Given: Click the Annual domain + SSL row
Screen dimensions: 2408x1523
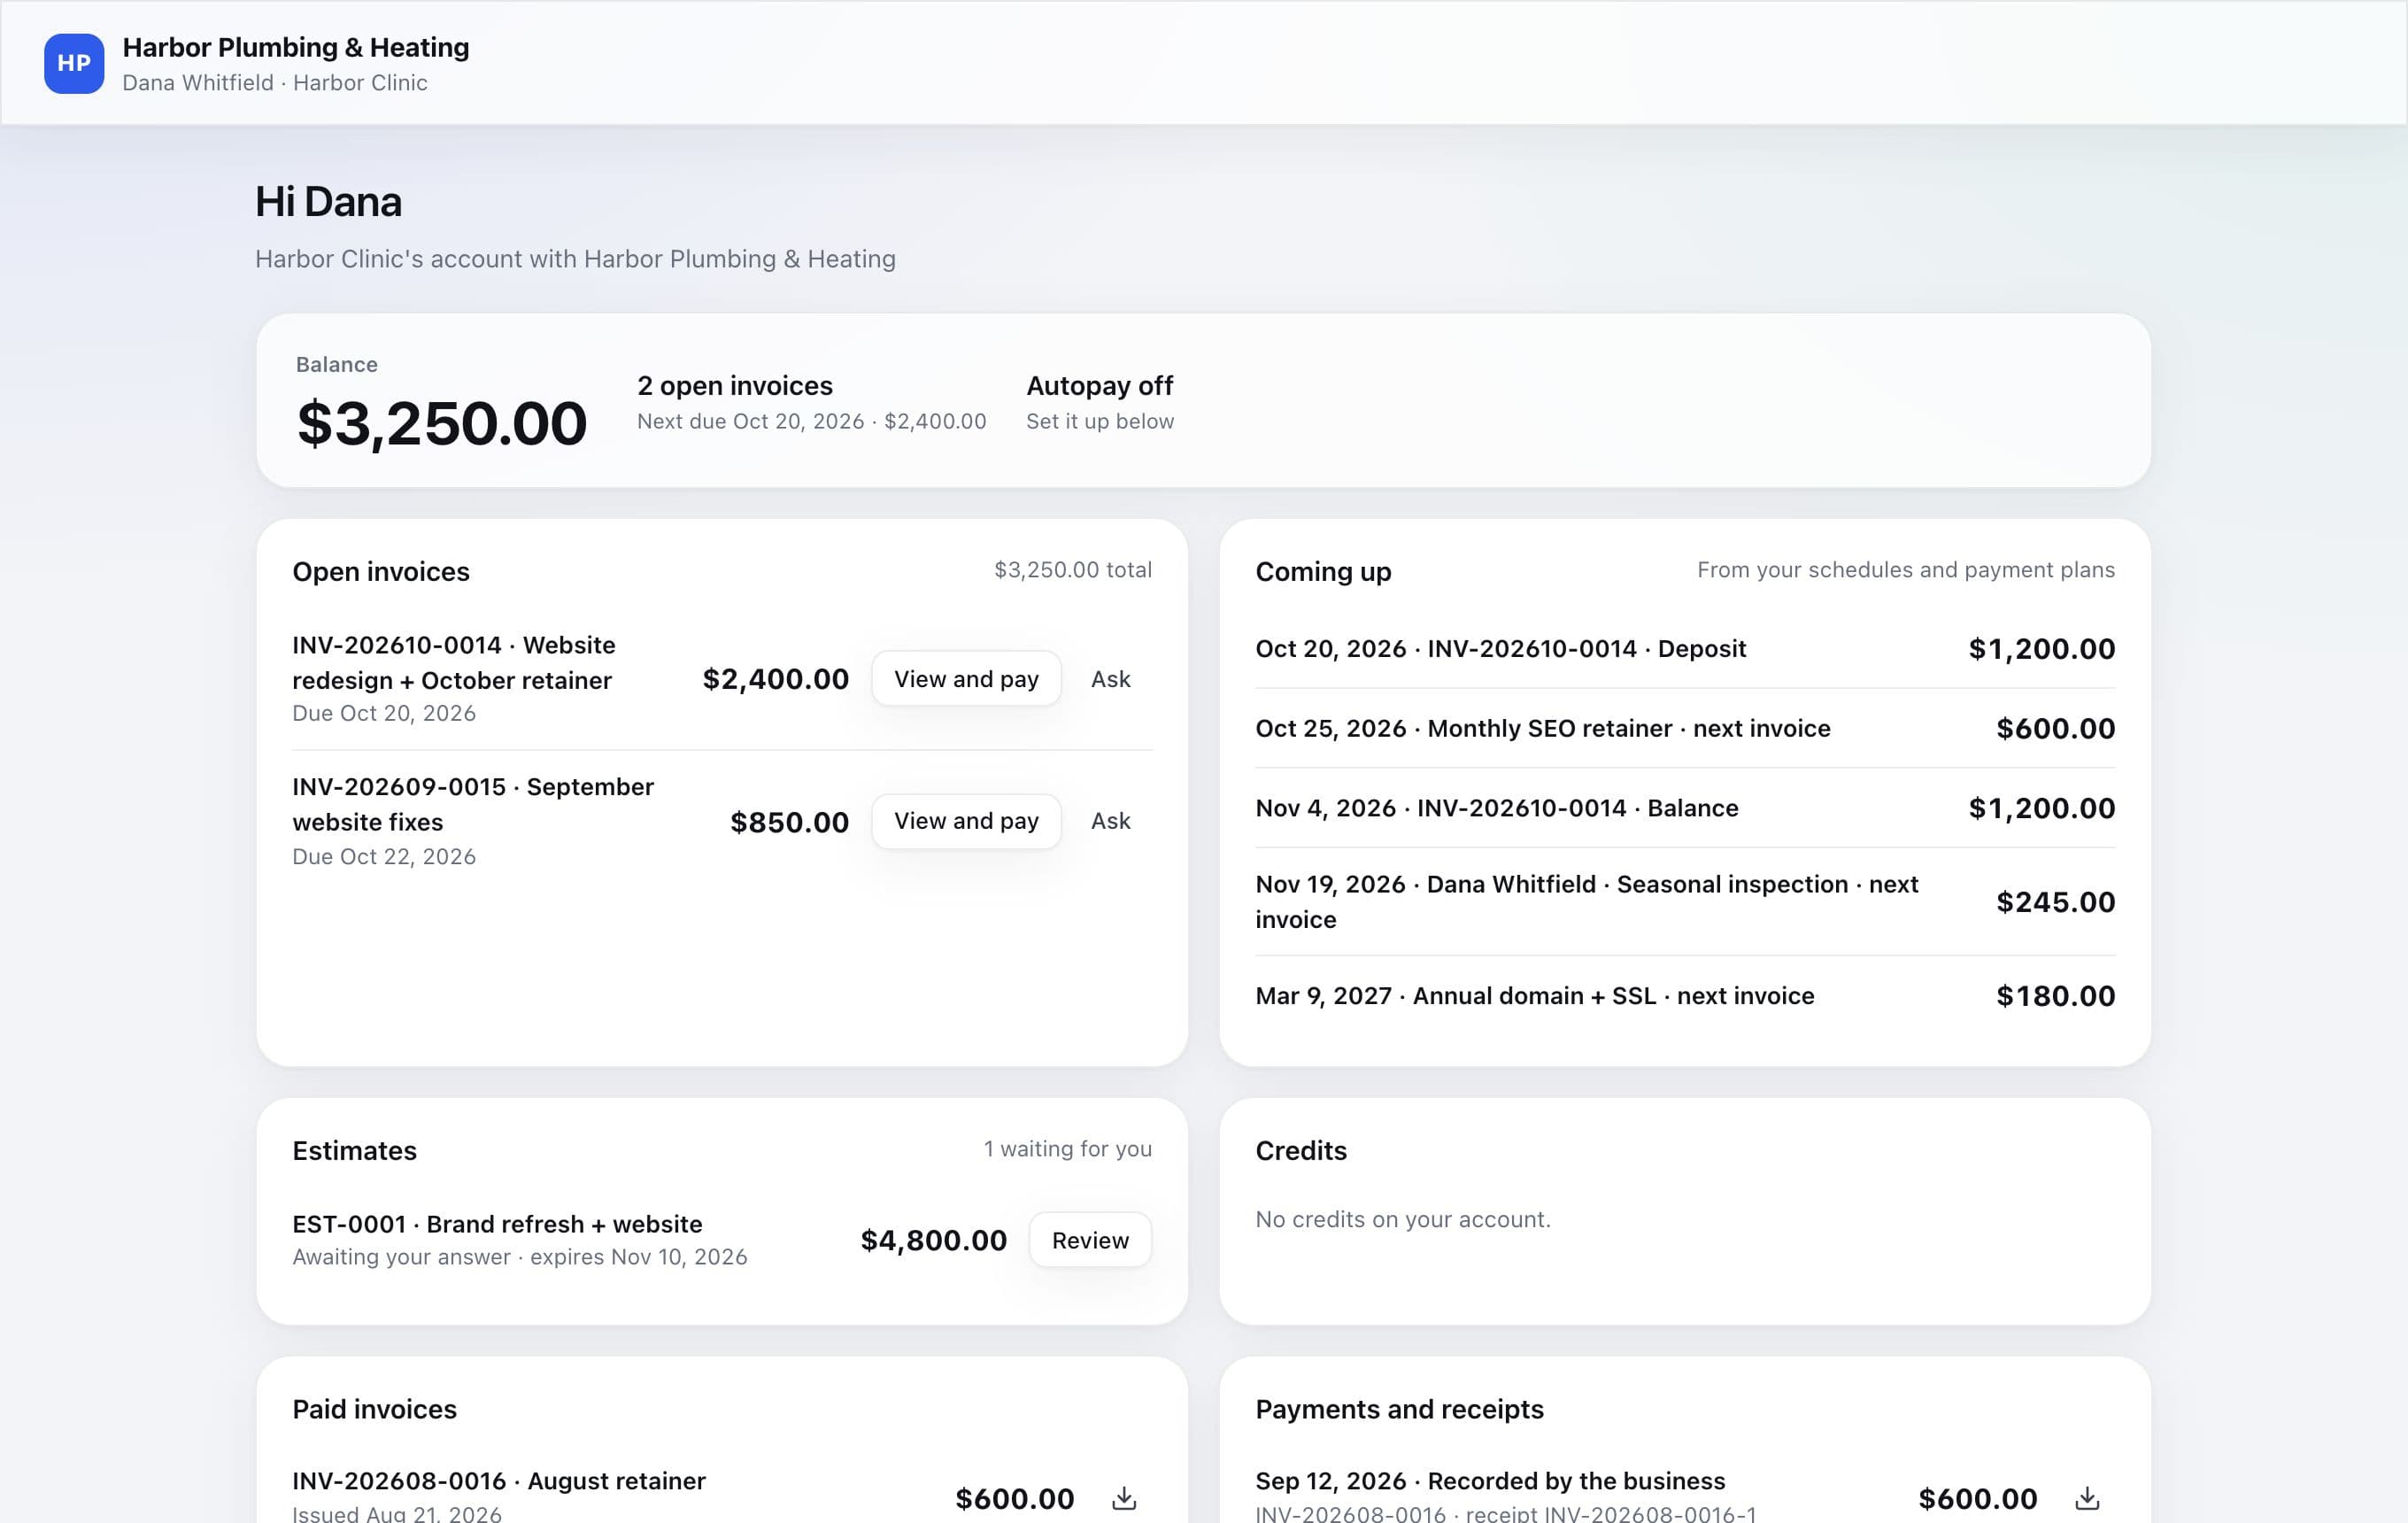Looking at the screenshot, I should [x=1685, y=996].
